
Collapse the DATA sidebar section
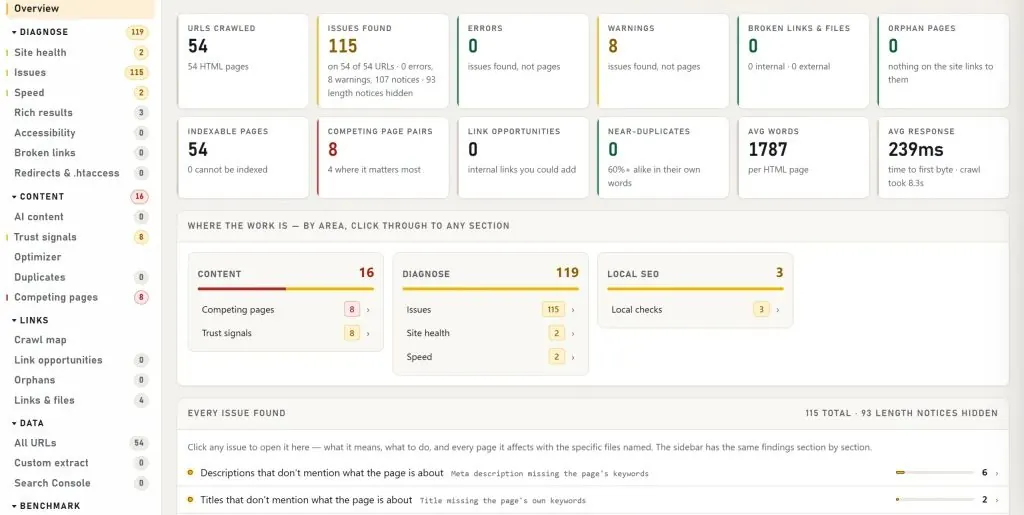(x=28, y=423)
